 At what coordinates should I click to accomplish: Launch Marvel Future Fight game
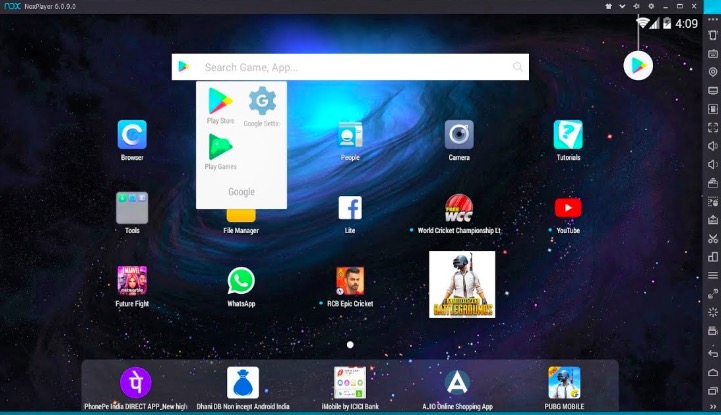(132, 280)
